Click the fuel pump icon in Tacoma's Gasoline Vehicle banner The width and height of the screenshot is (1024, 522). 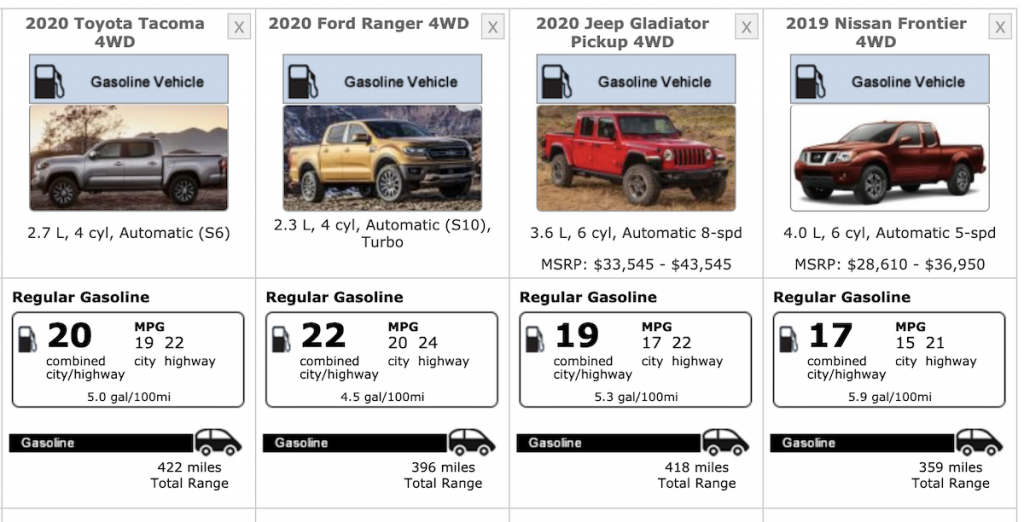49,82
